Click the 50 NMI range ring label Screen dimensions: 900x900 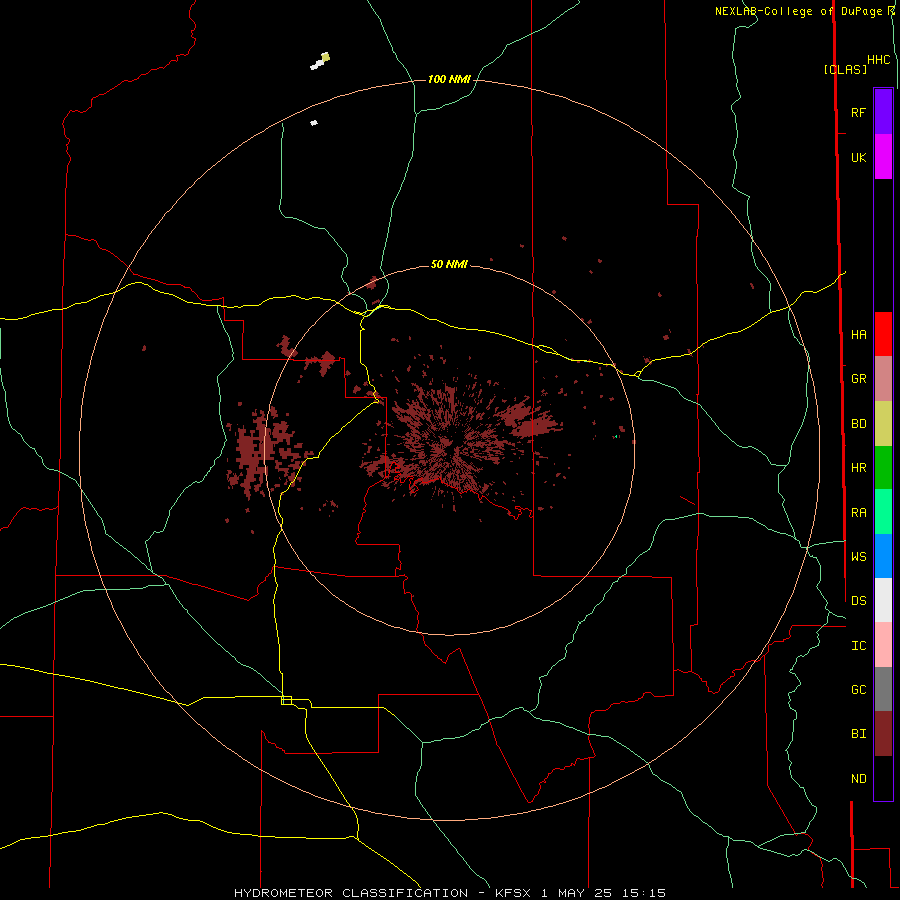coord(449,264)
